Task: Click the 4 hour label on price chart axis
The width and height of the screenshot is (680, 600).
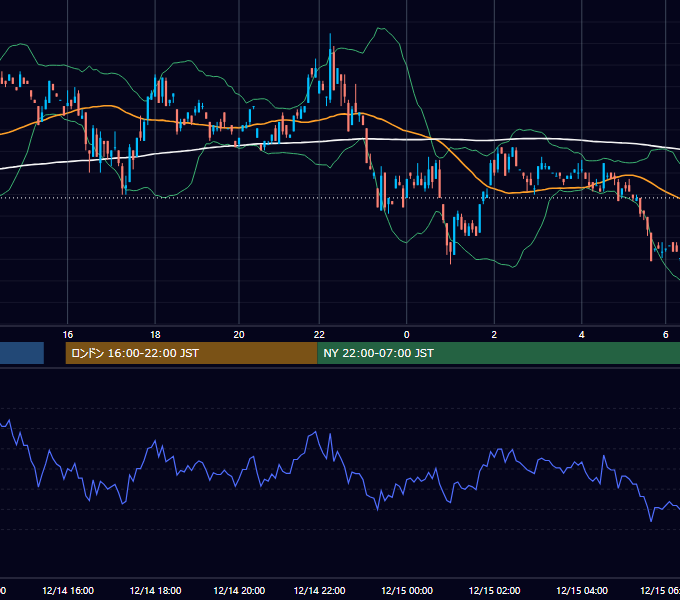Action: pos(582,335)
